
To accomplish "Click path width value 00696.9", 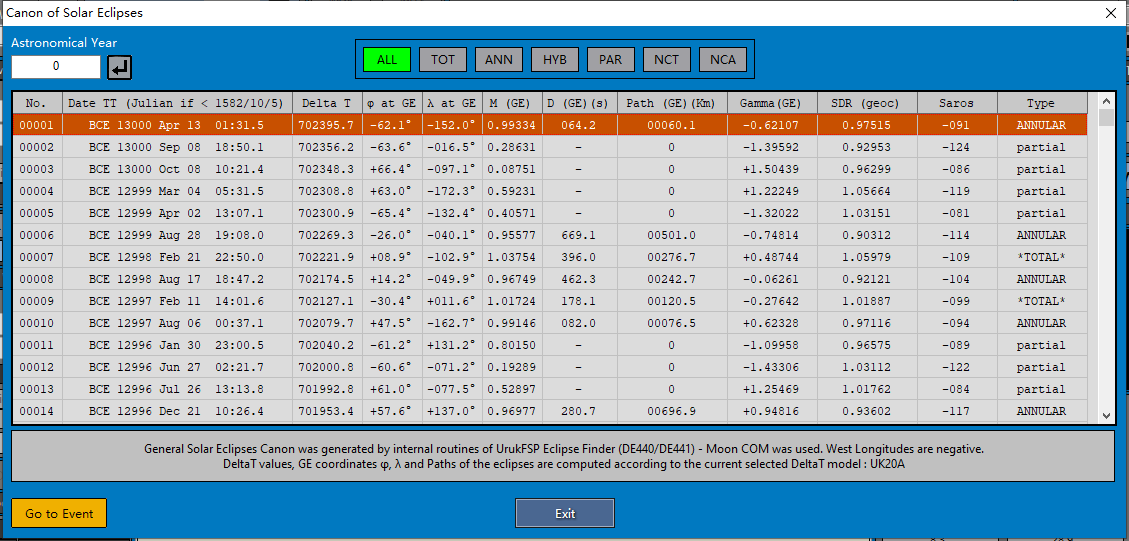I will 673,411.
